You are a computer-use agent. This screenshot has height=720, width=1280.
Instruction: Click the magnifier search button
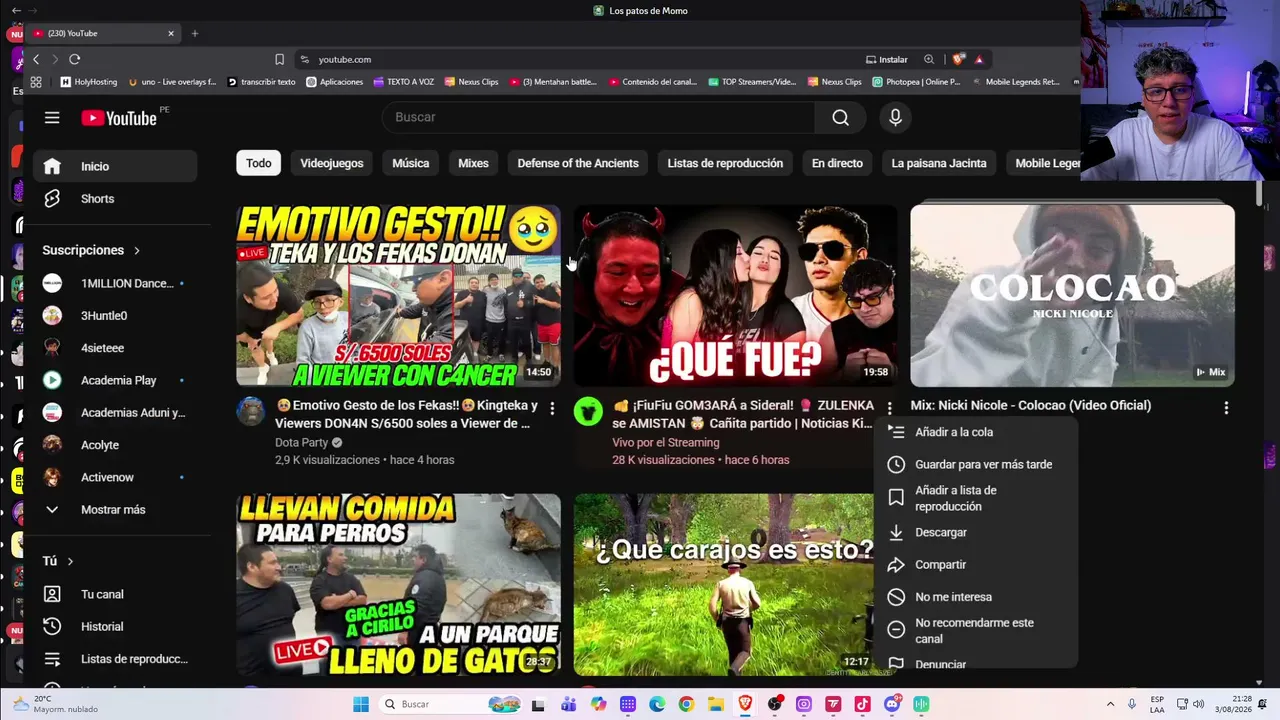(840, 117)
